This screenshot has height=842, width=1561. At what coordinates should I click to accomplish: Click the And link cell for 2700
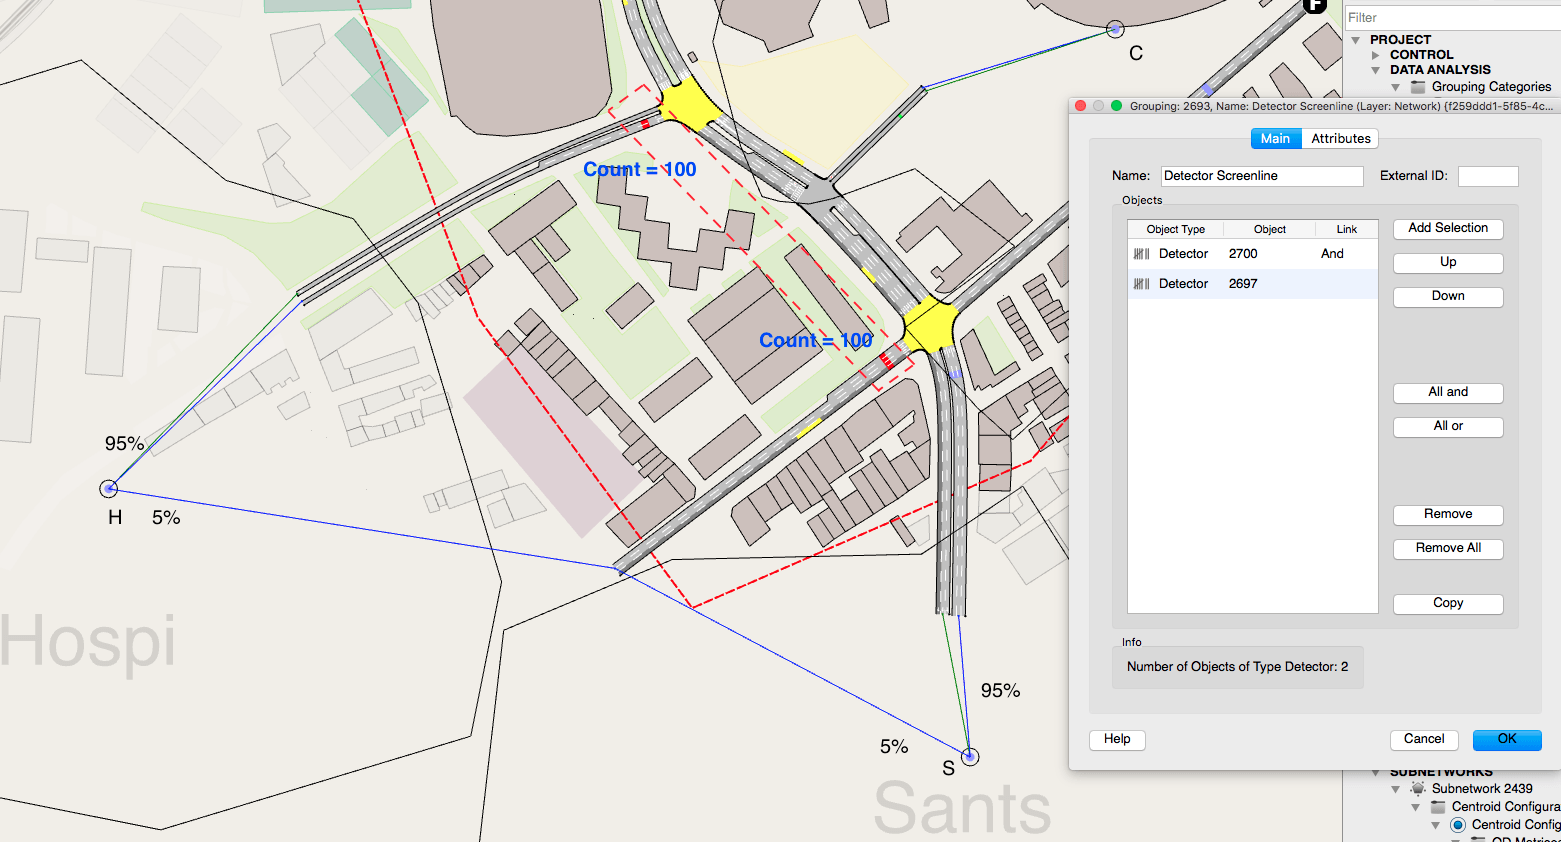tap(1332, 254)
